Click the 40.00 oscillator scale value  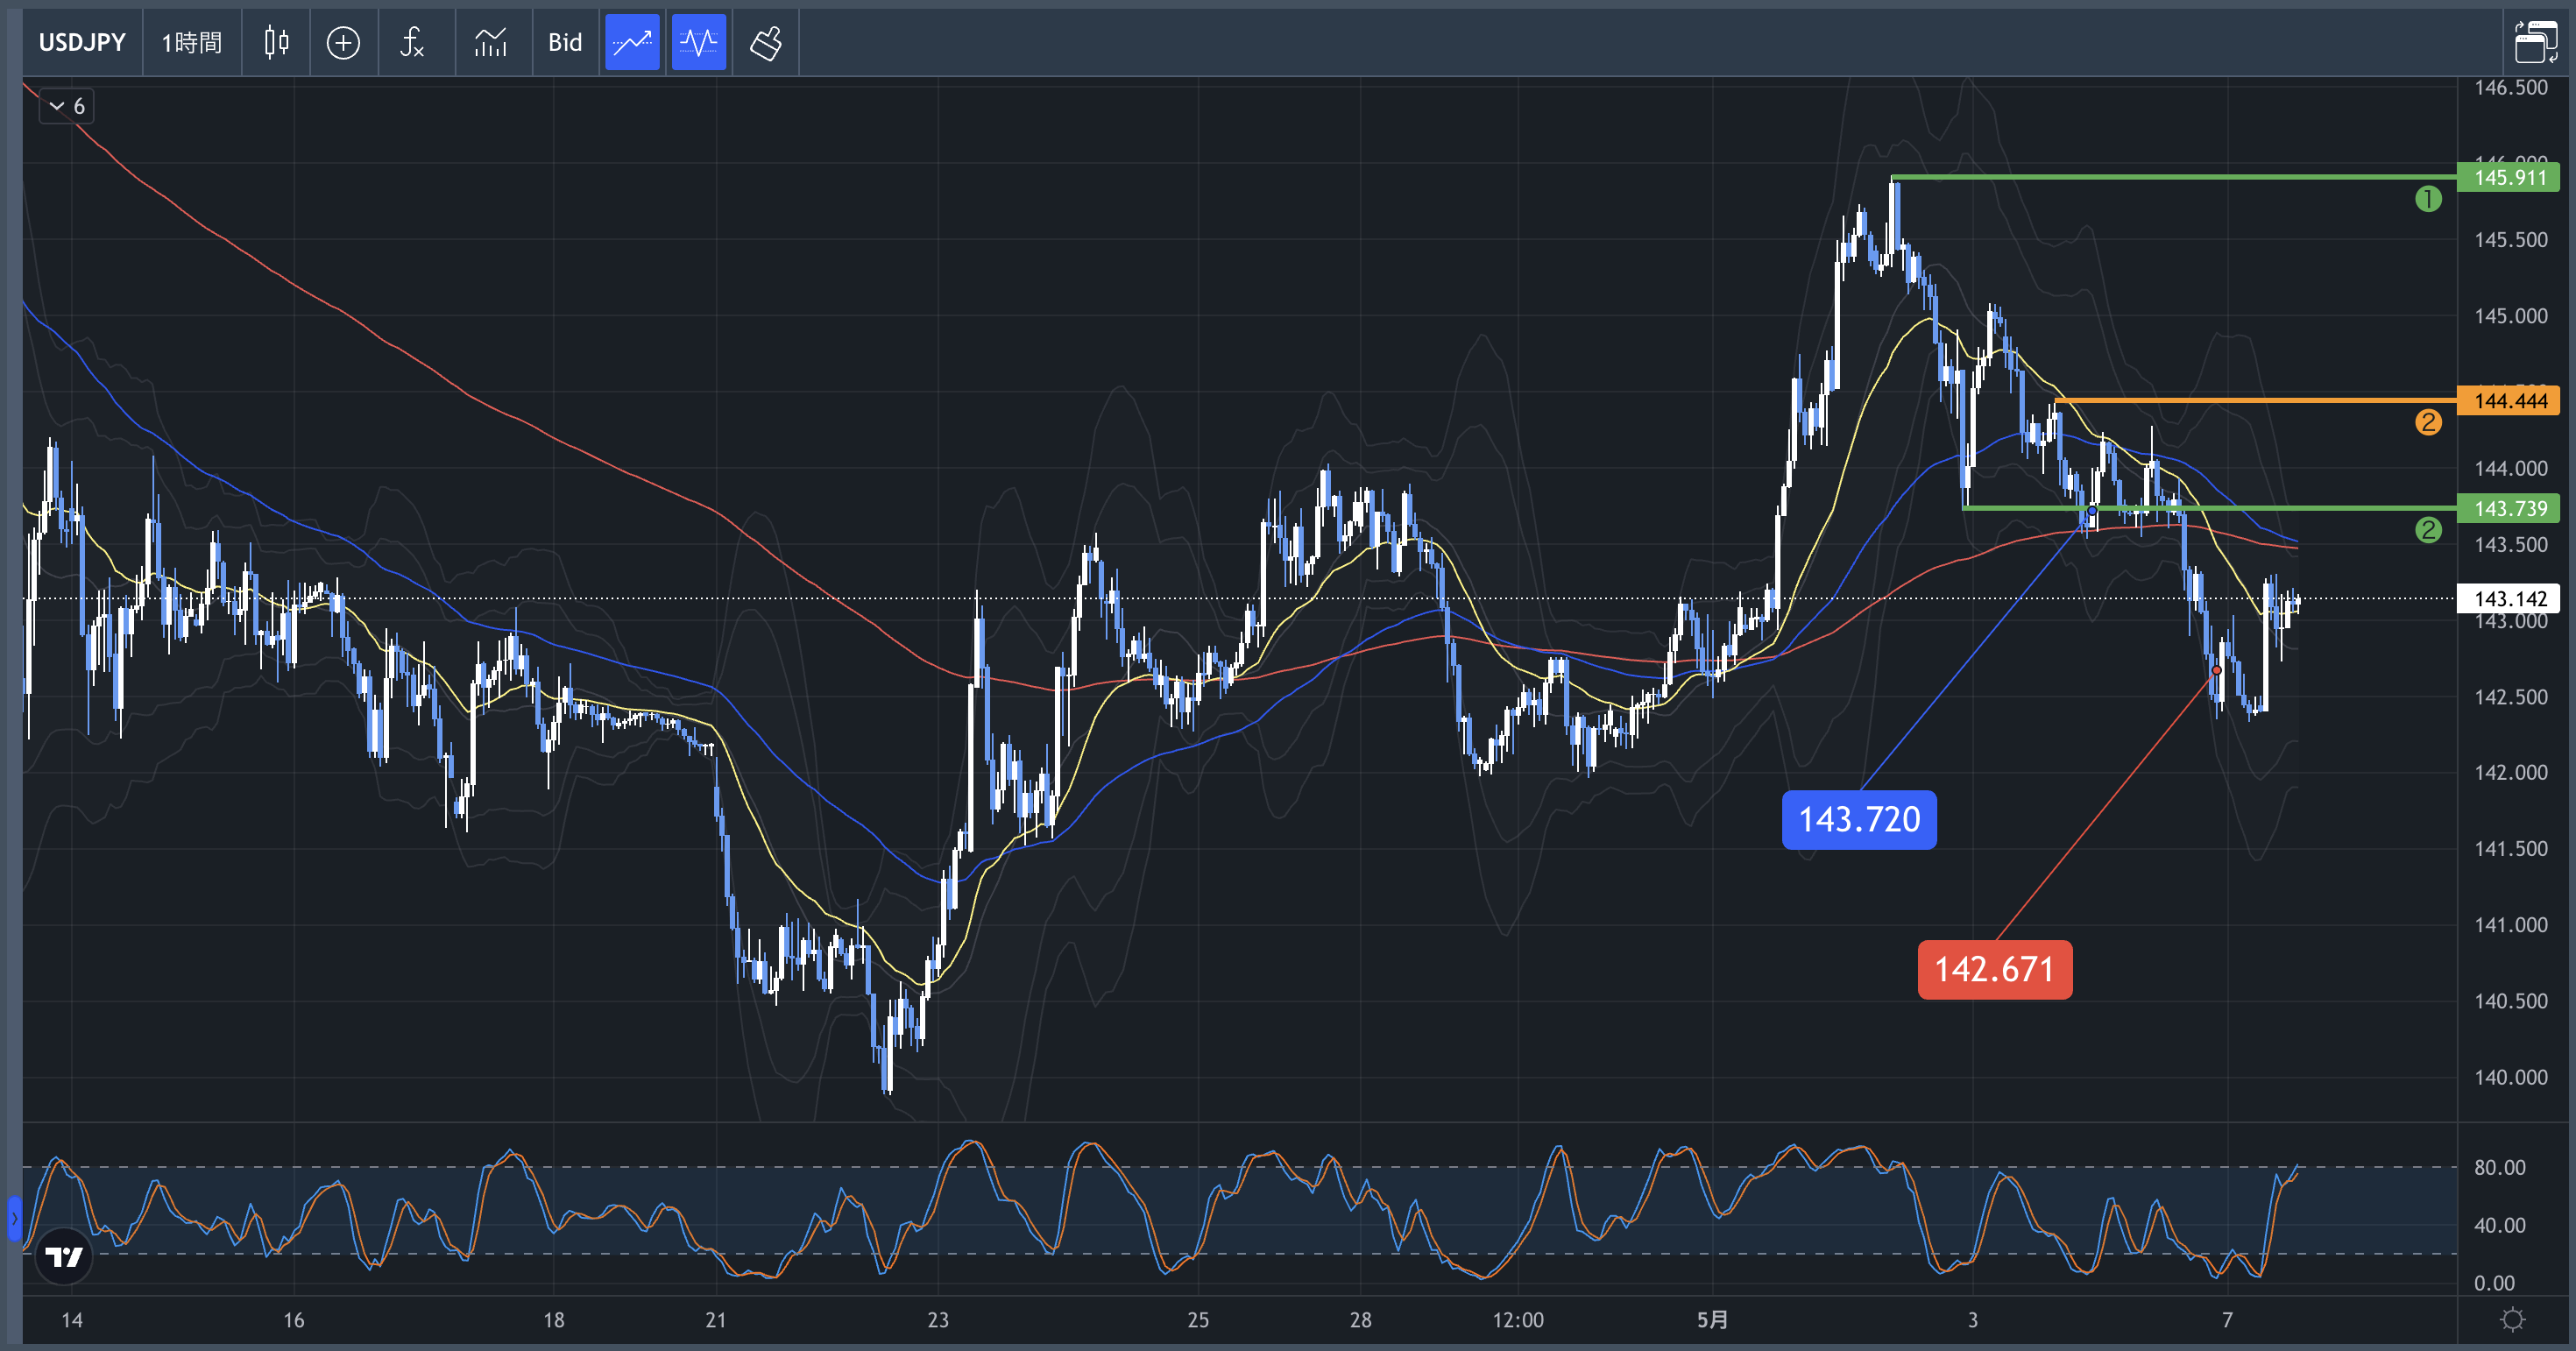pos(2499,1225)
